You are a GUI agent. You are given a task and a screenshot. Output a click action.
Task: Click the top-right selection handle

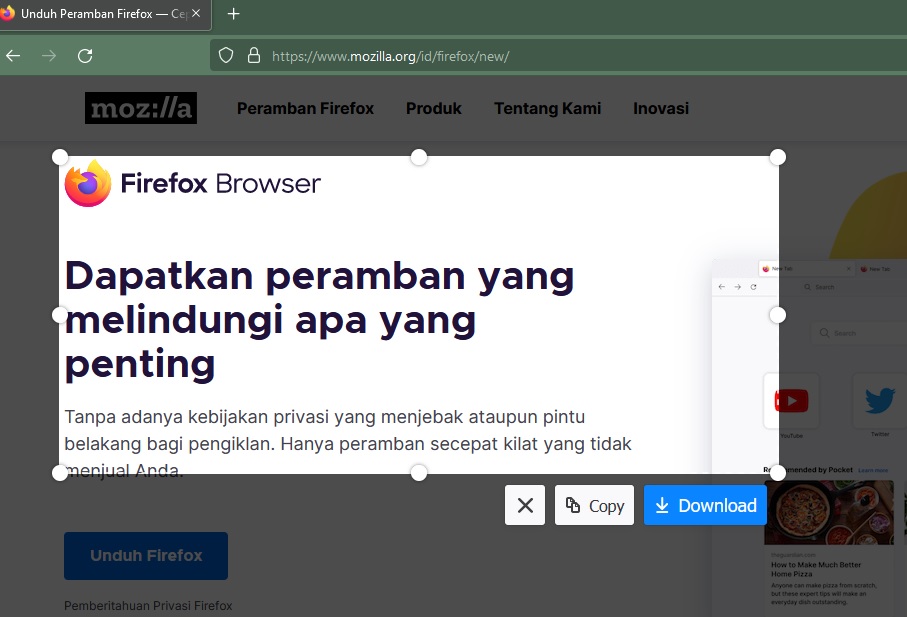point(778,157)
